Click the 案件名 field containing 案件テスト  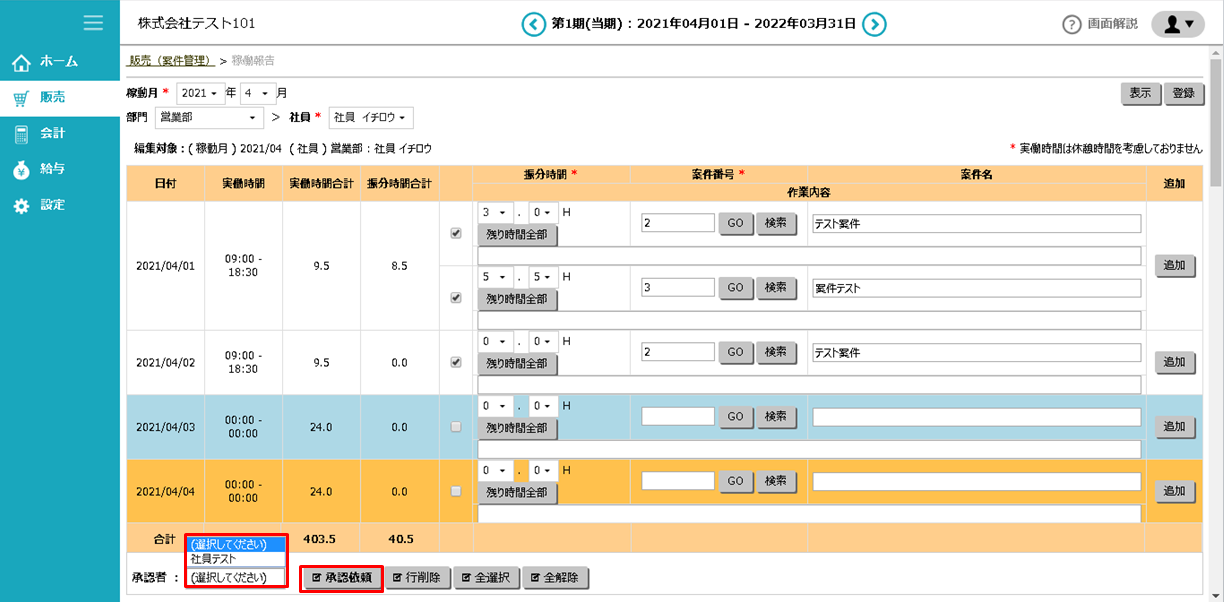(976, 288)
